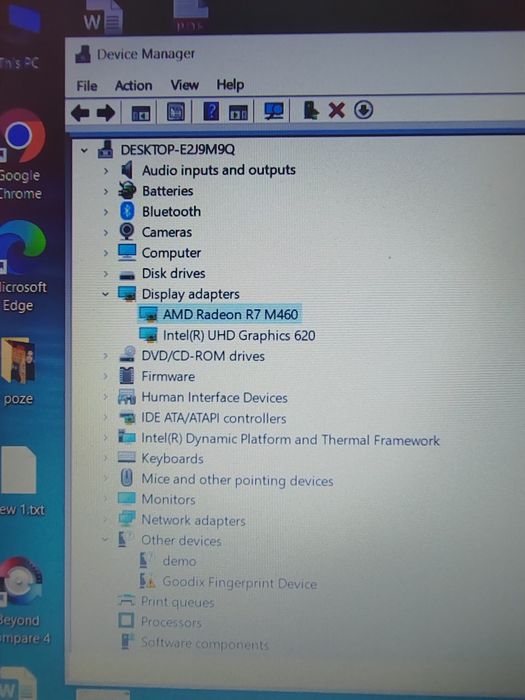Click the Properties toolbar icon
The width and height of the screenshot is (525, 700).
pyautogui.click(x=175, y=112)
